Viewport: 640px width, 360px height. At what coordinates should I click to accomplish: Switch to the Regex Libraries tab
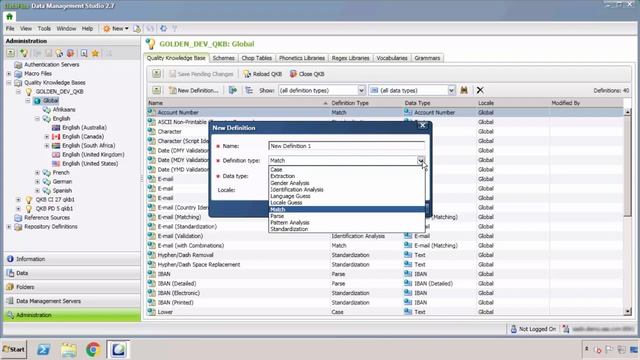(350, 58)
